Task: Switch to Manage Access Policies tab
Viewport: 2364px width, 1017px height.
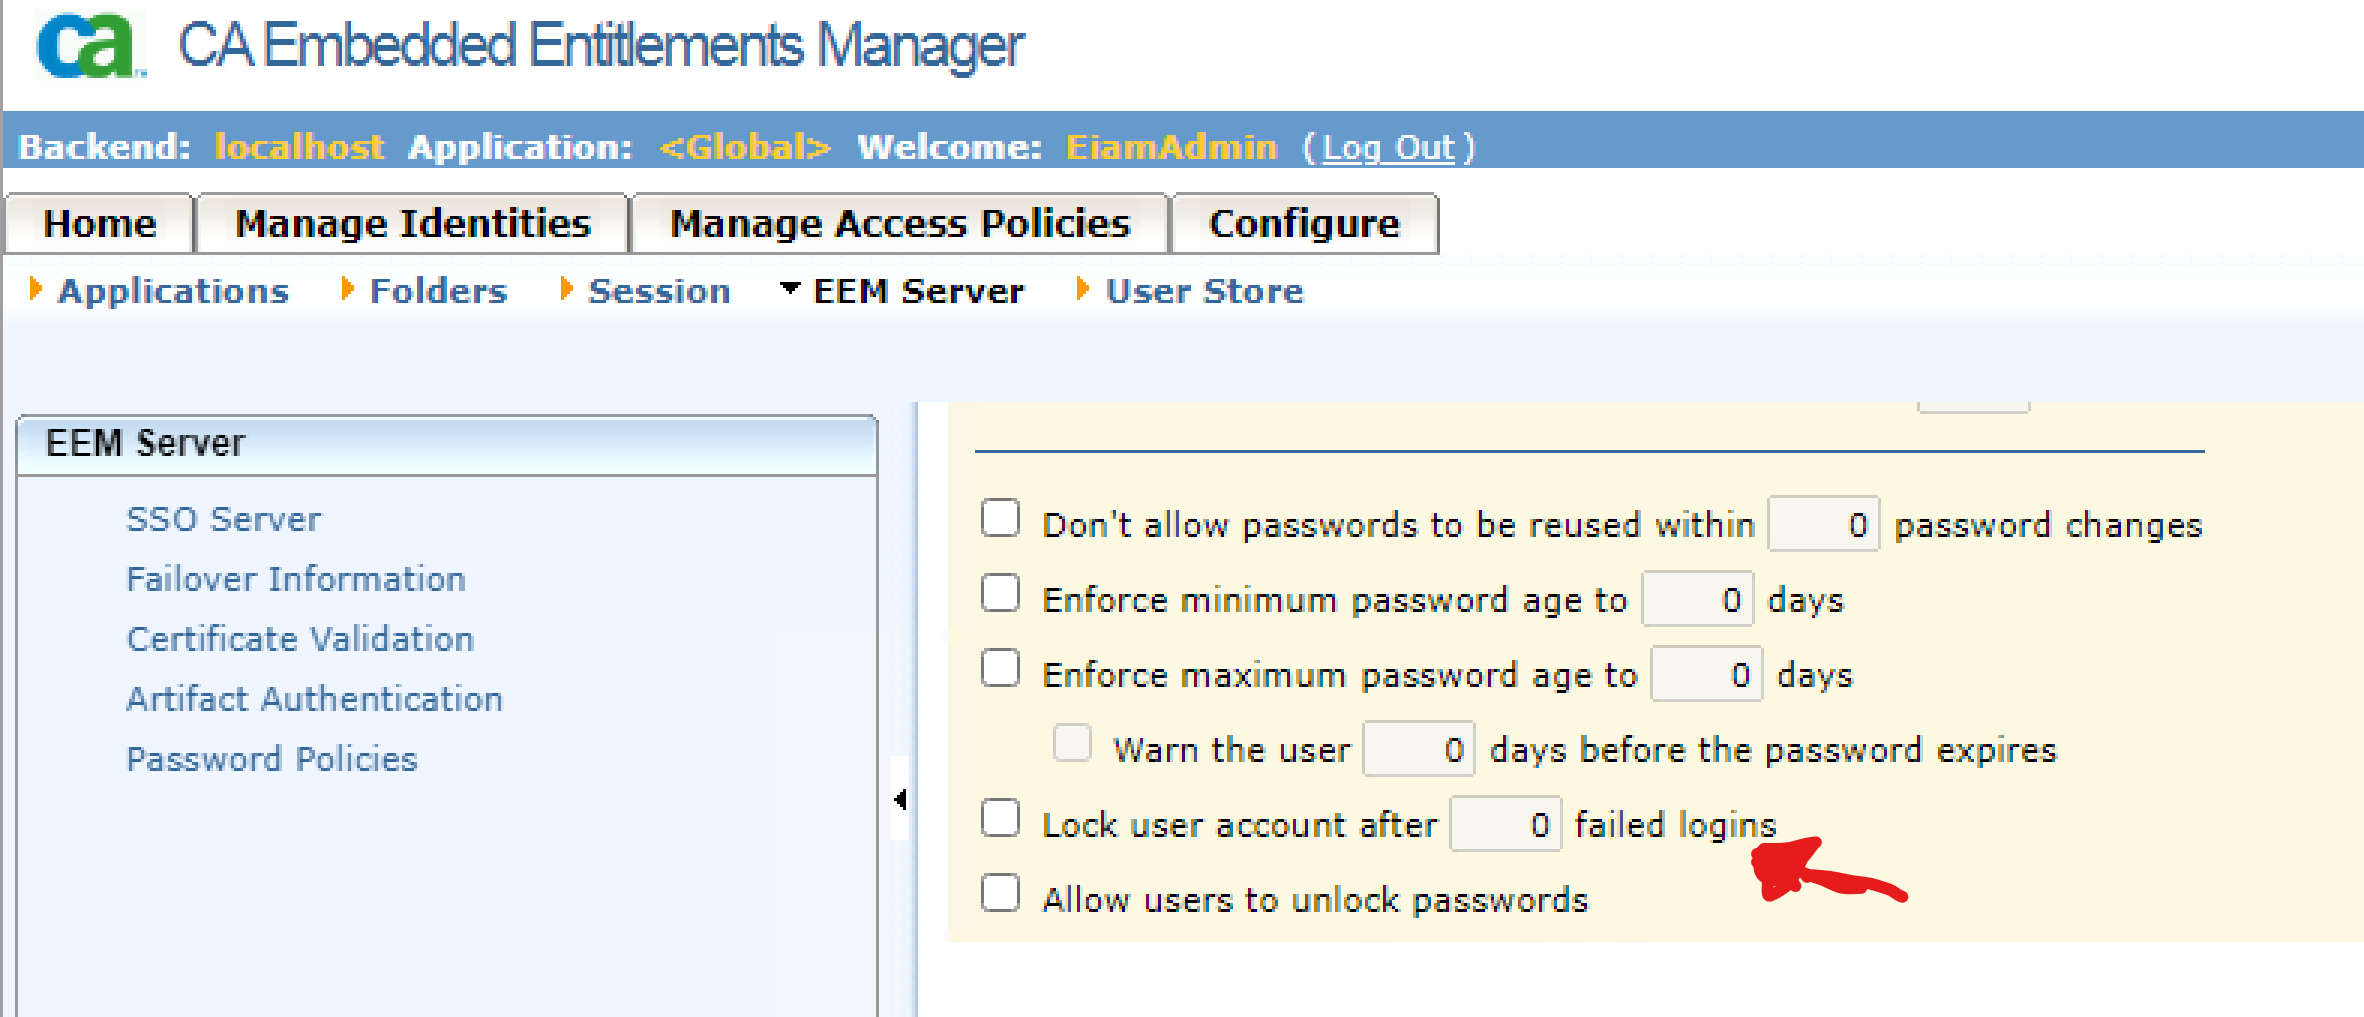Action: (x=899, y=224)
